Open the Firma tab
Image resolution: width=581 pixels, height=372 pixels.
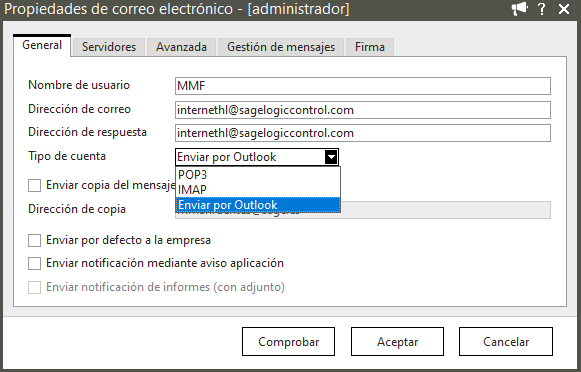(370, 47)
